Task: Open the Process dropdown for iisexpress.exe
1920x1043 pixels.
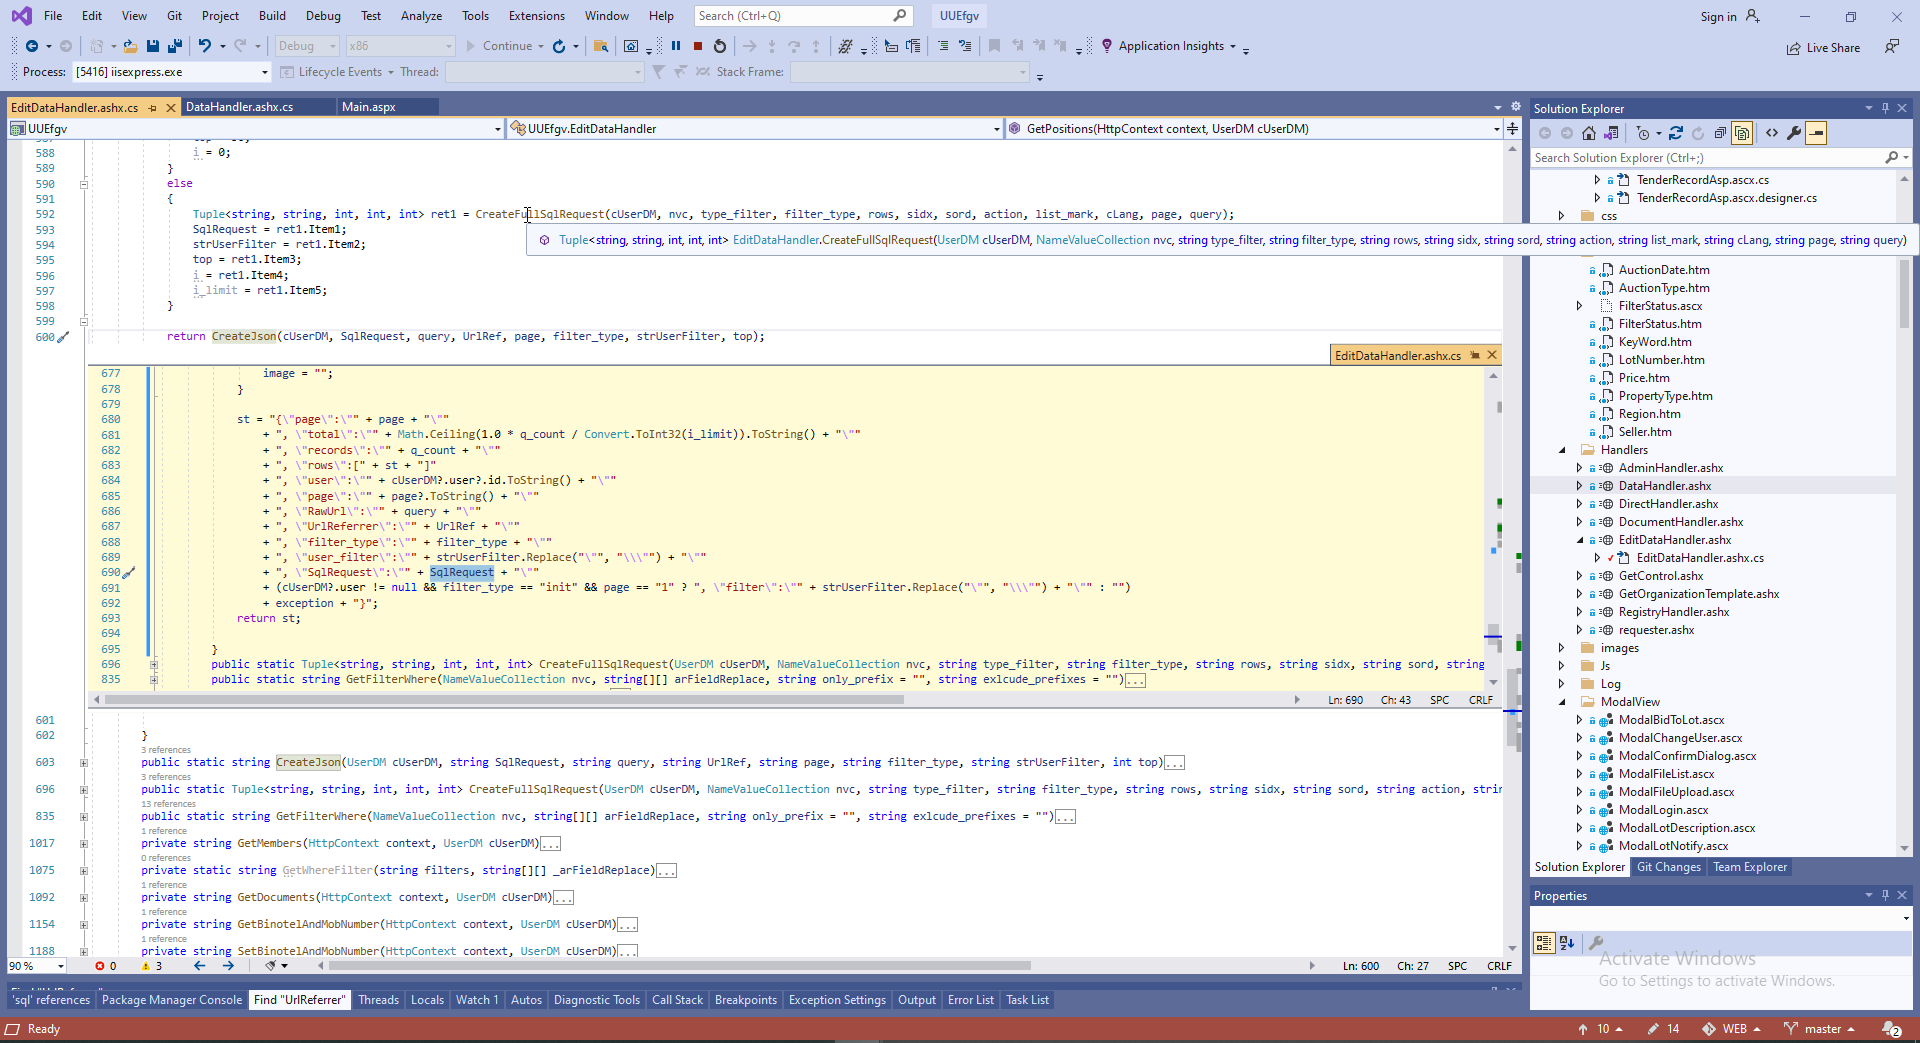Action: pyautogui.click(x=265, y=72)
